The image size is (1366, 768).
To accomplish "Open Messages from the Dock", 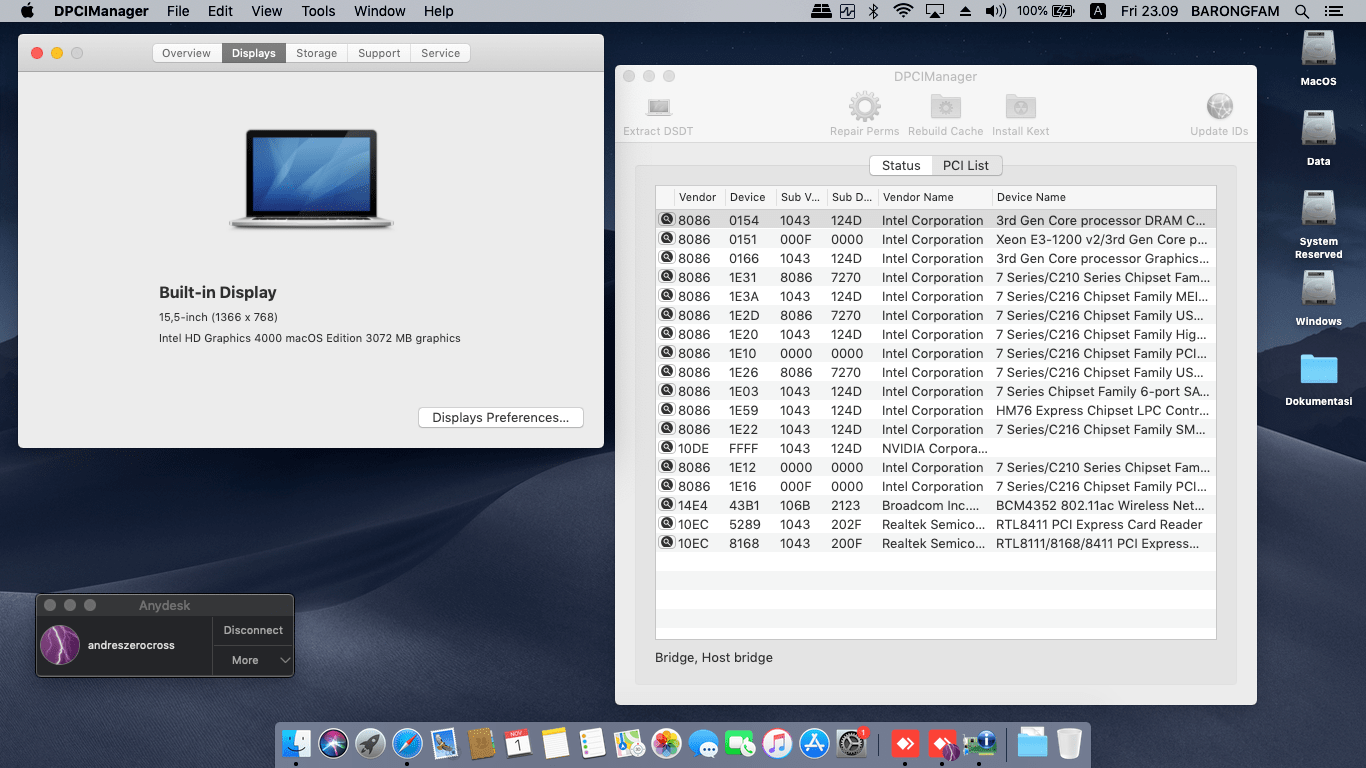I will tap(703, 743).
